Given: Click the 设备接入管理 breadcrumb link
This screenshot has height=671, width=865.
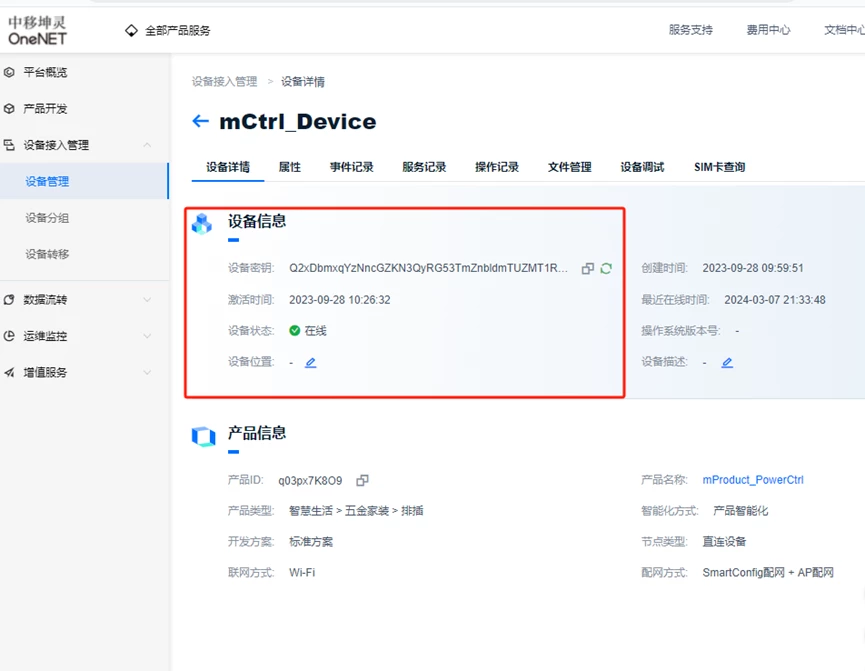Looking at the screenshot, I should click(x=225, y=82).
